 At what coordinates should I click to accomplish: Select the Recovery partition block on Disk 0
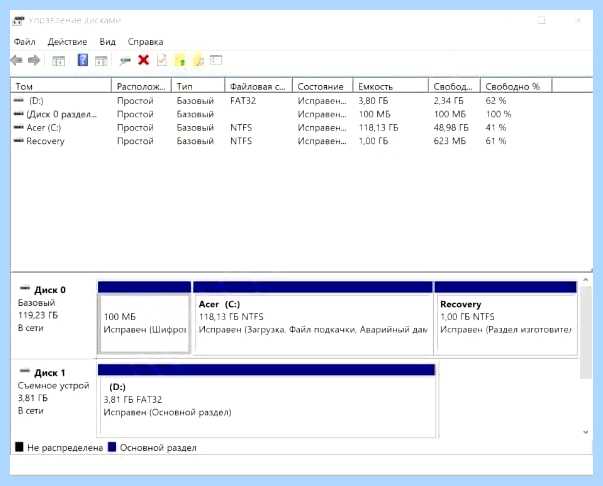[506, 318]
